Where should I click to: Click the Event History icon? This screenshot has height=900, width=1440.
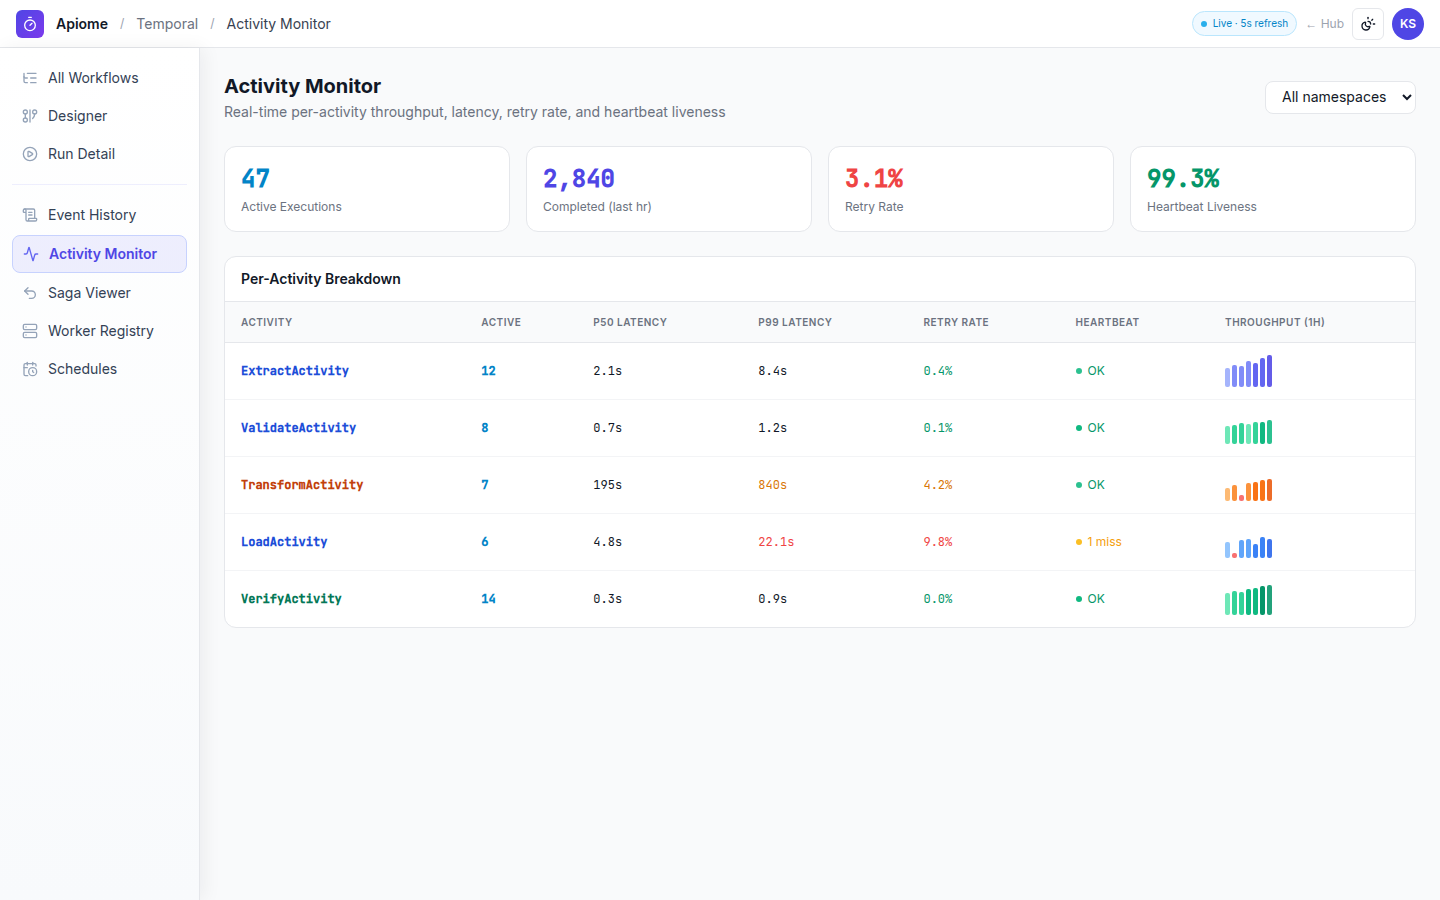[30, 215]
